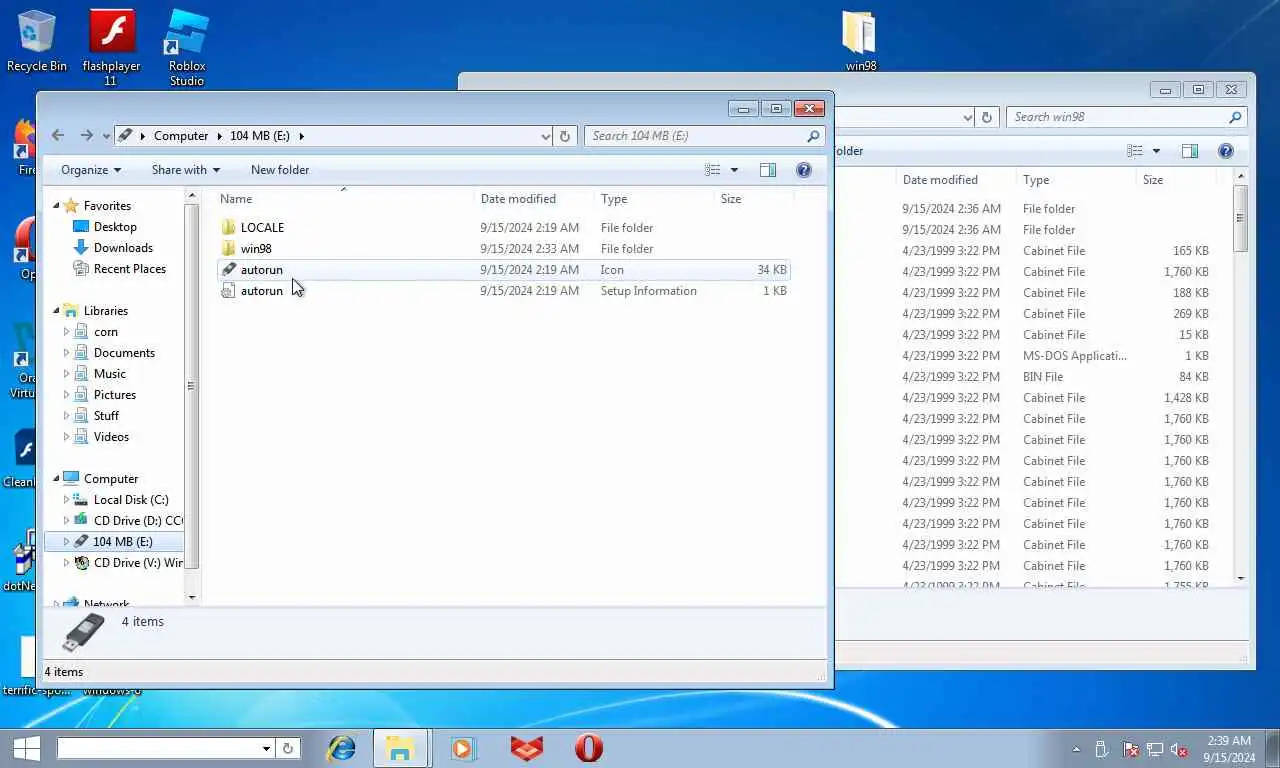Open the red cube taskbar icon

pyautogui.click(x=526, y=748)
